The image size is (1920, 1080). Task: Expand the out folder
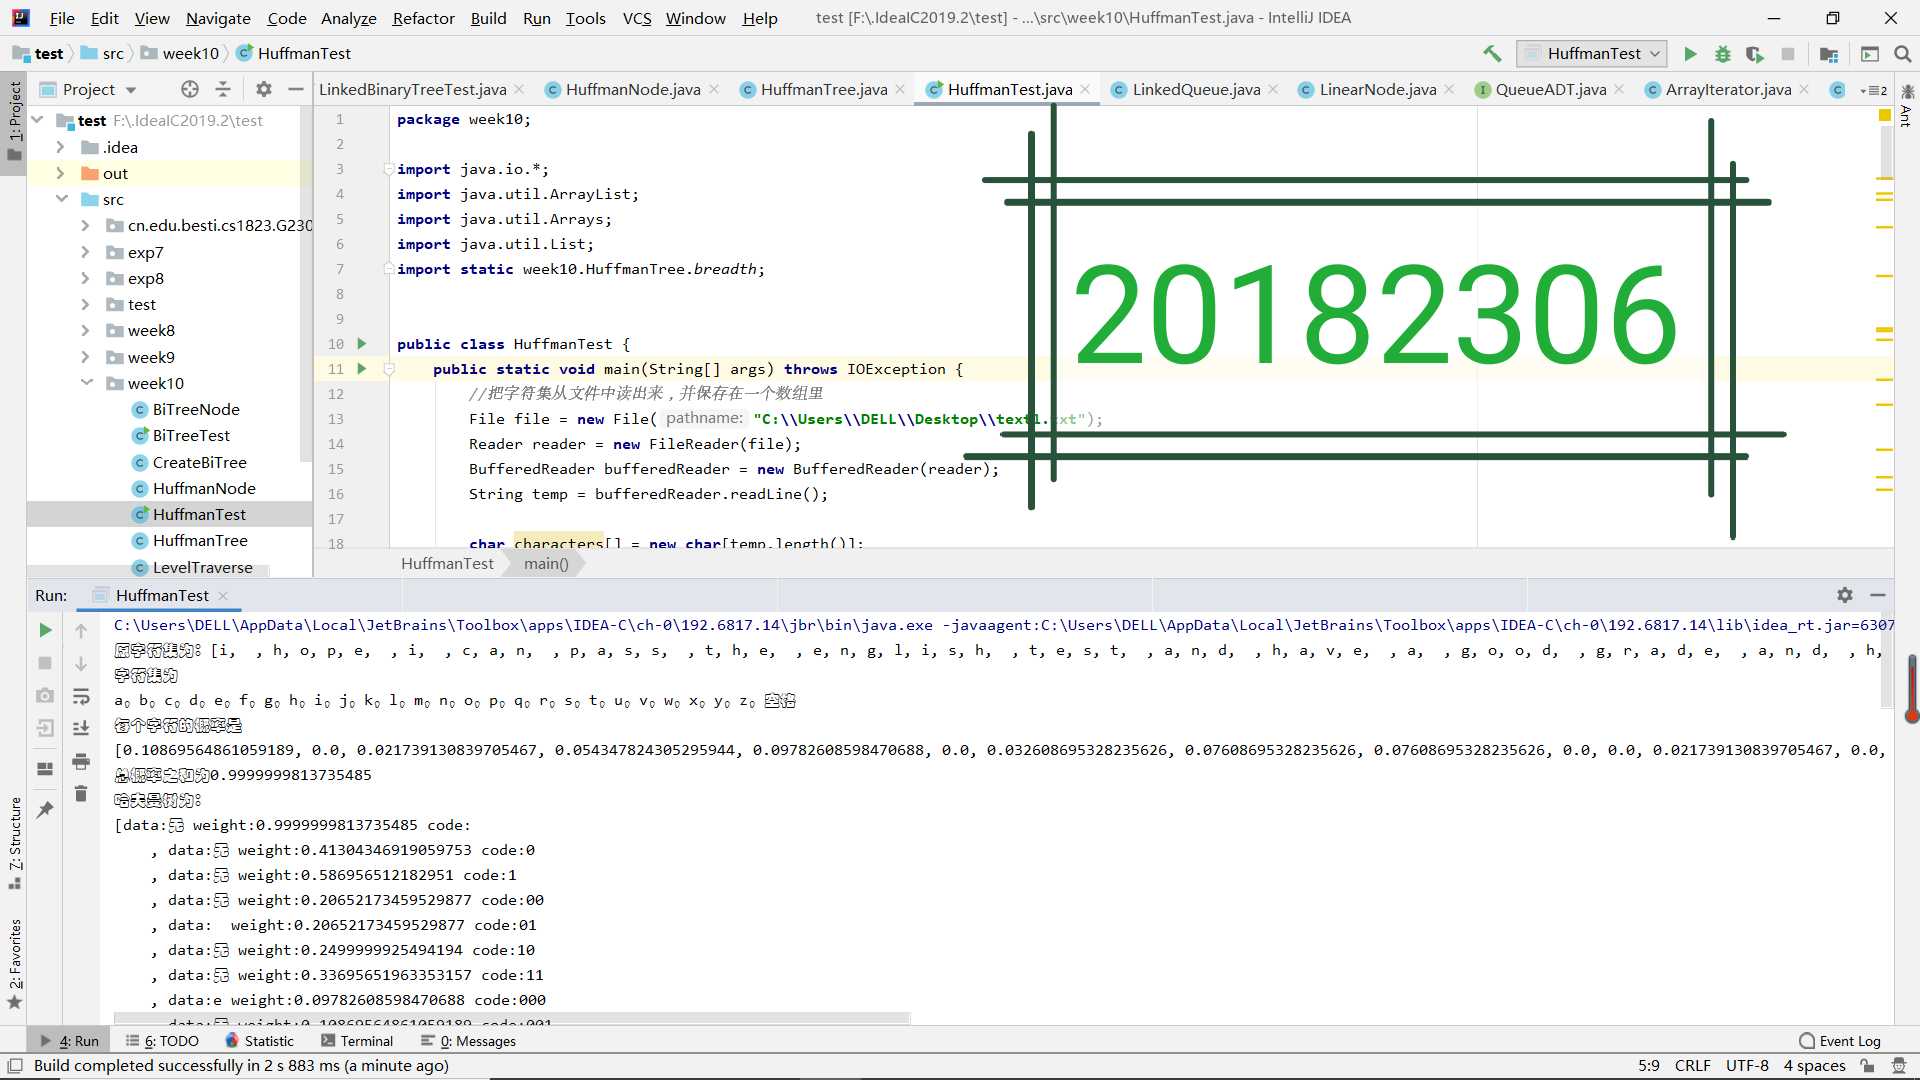click(61, 173)
